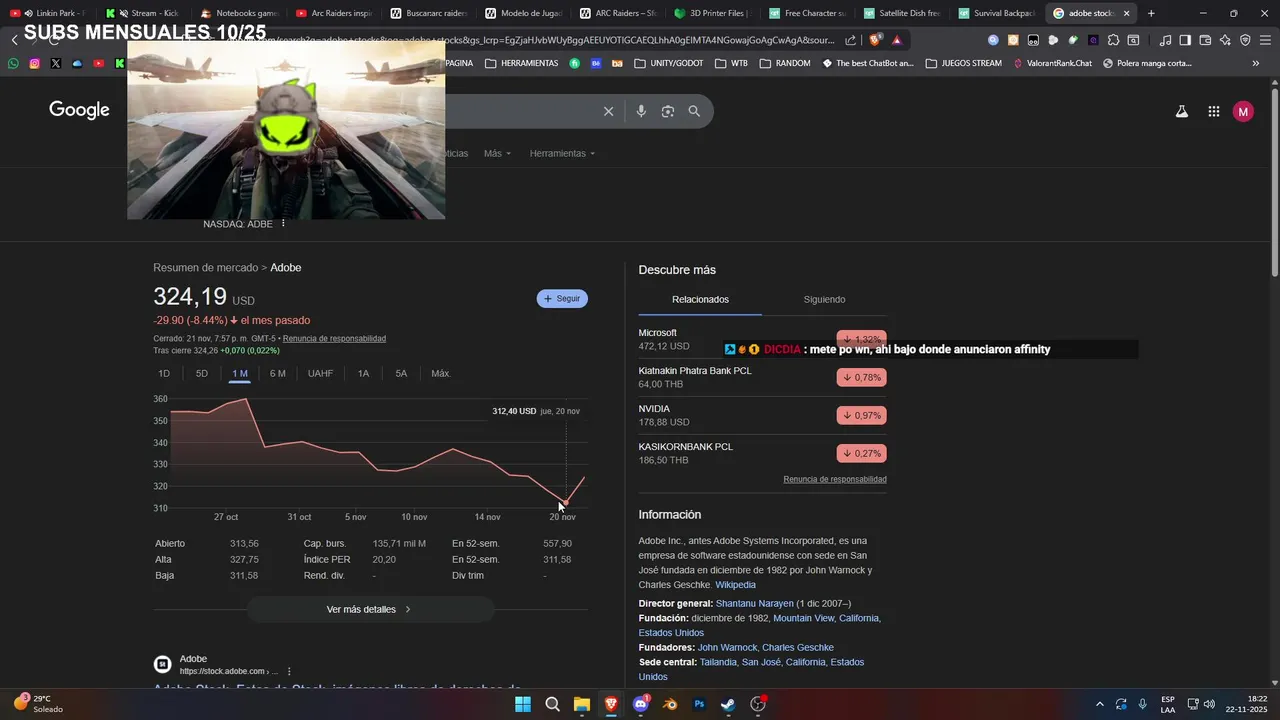1280x720 pixels.
Task: Open X (Twitter) bookmark icon
Action: [55, 63]
